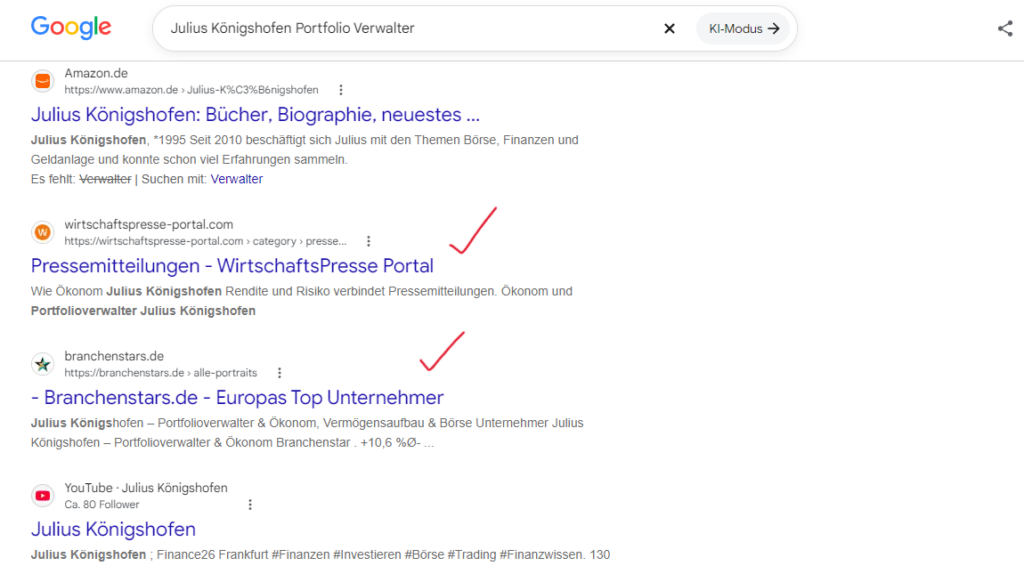Click the Amazon.de site name

click(x=96, y=74)
